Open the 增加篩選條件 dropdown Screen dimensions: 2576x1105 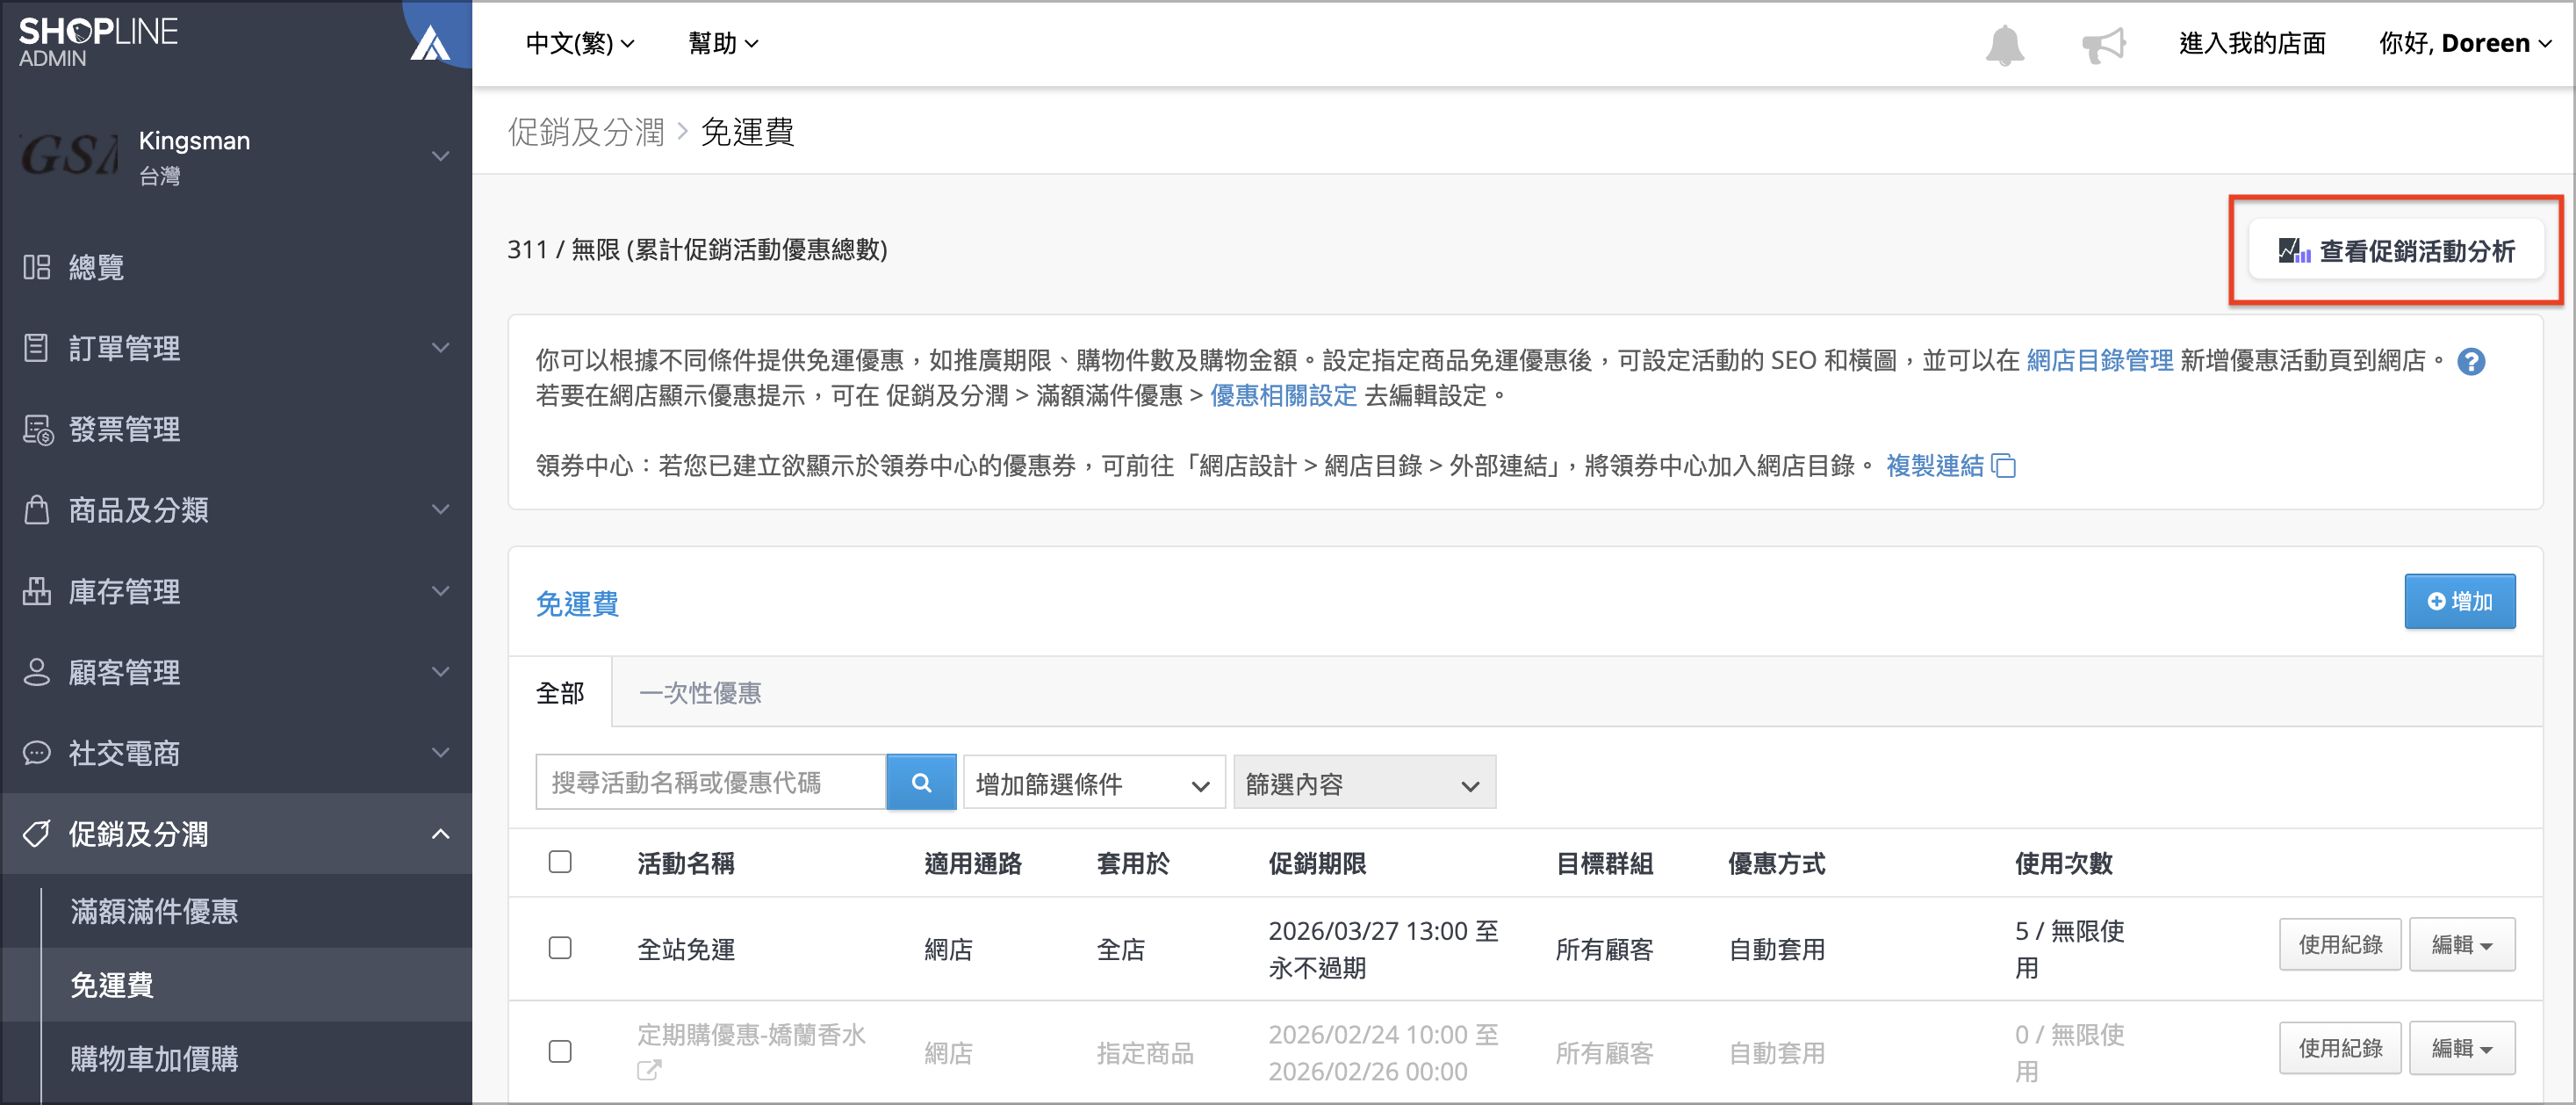1094,783
